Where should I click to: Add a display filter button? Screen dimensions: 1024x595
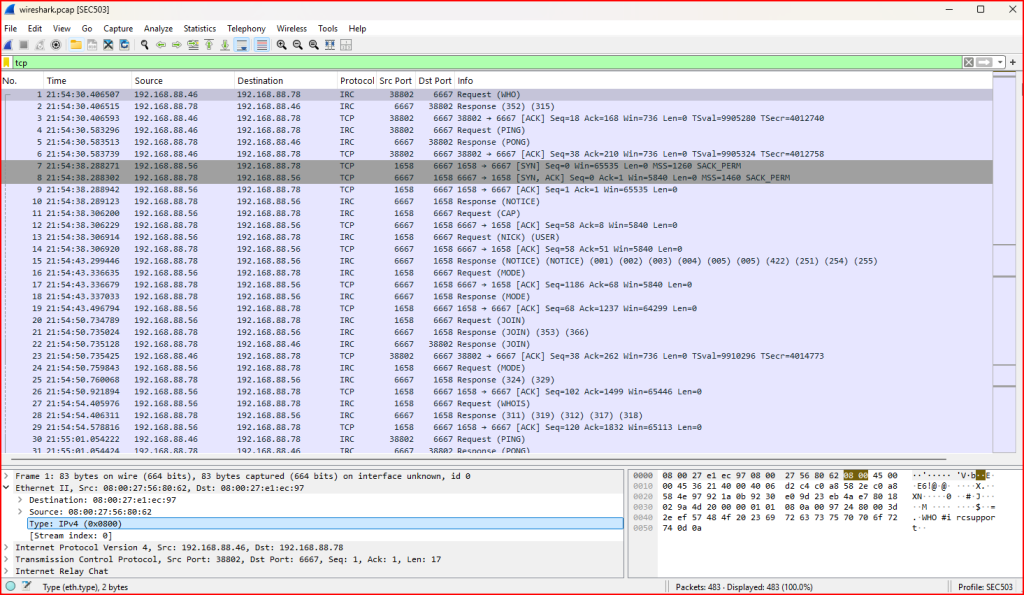point(1013,63)
